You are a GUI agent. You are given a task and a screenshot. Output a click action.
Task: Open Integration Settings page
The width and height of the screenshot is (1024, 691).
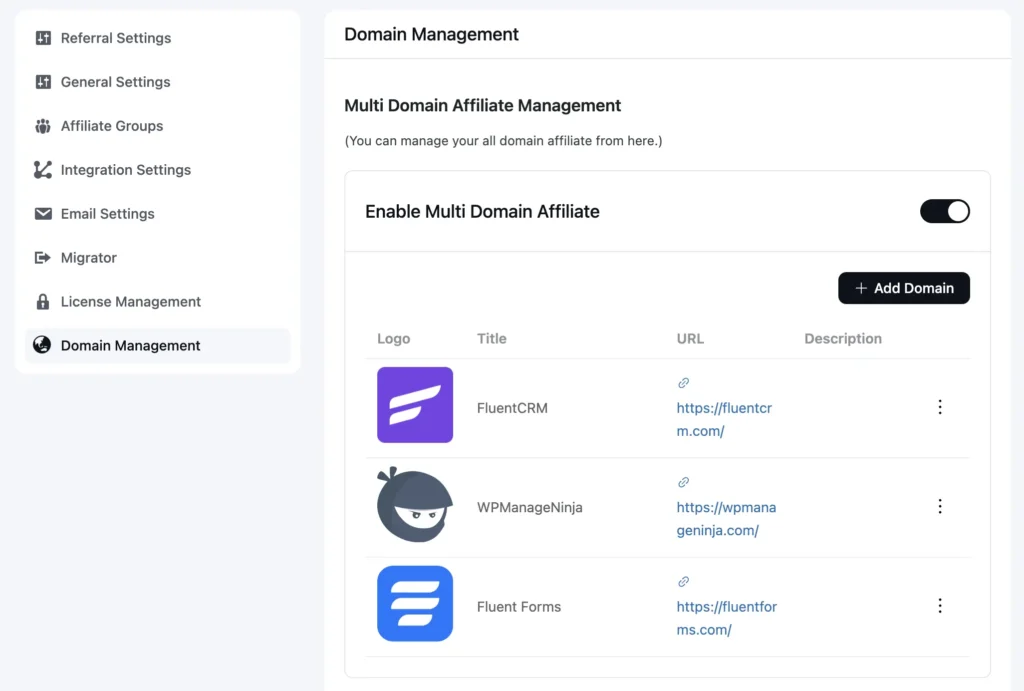pyautogui.click(x=157, y=170)
